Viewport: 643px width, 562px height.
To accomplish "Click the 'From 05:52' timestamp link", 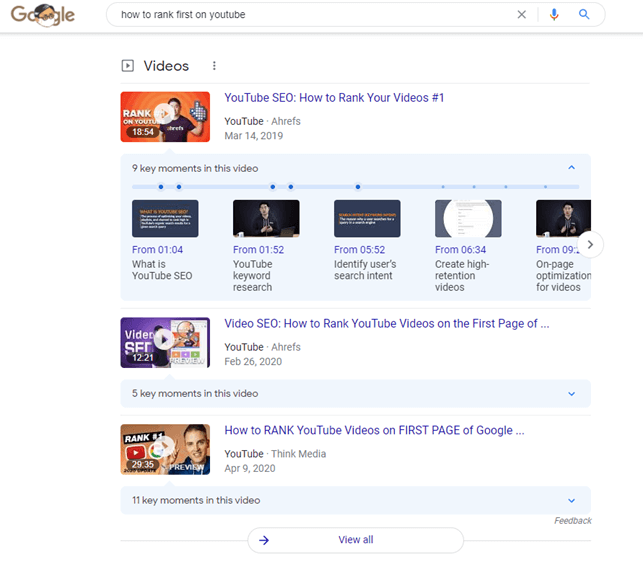I will [360, 249].
